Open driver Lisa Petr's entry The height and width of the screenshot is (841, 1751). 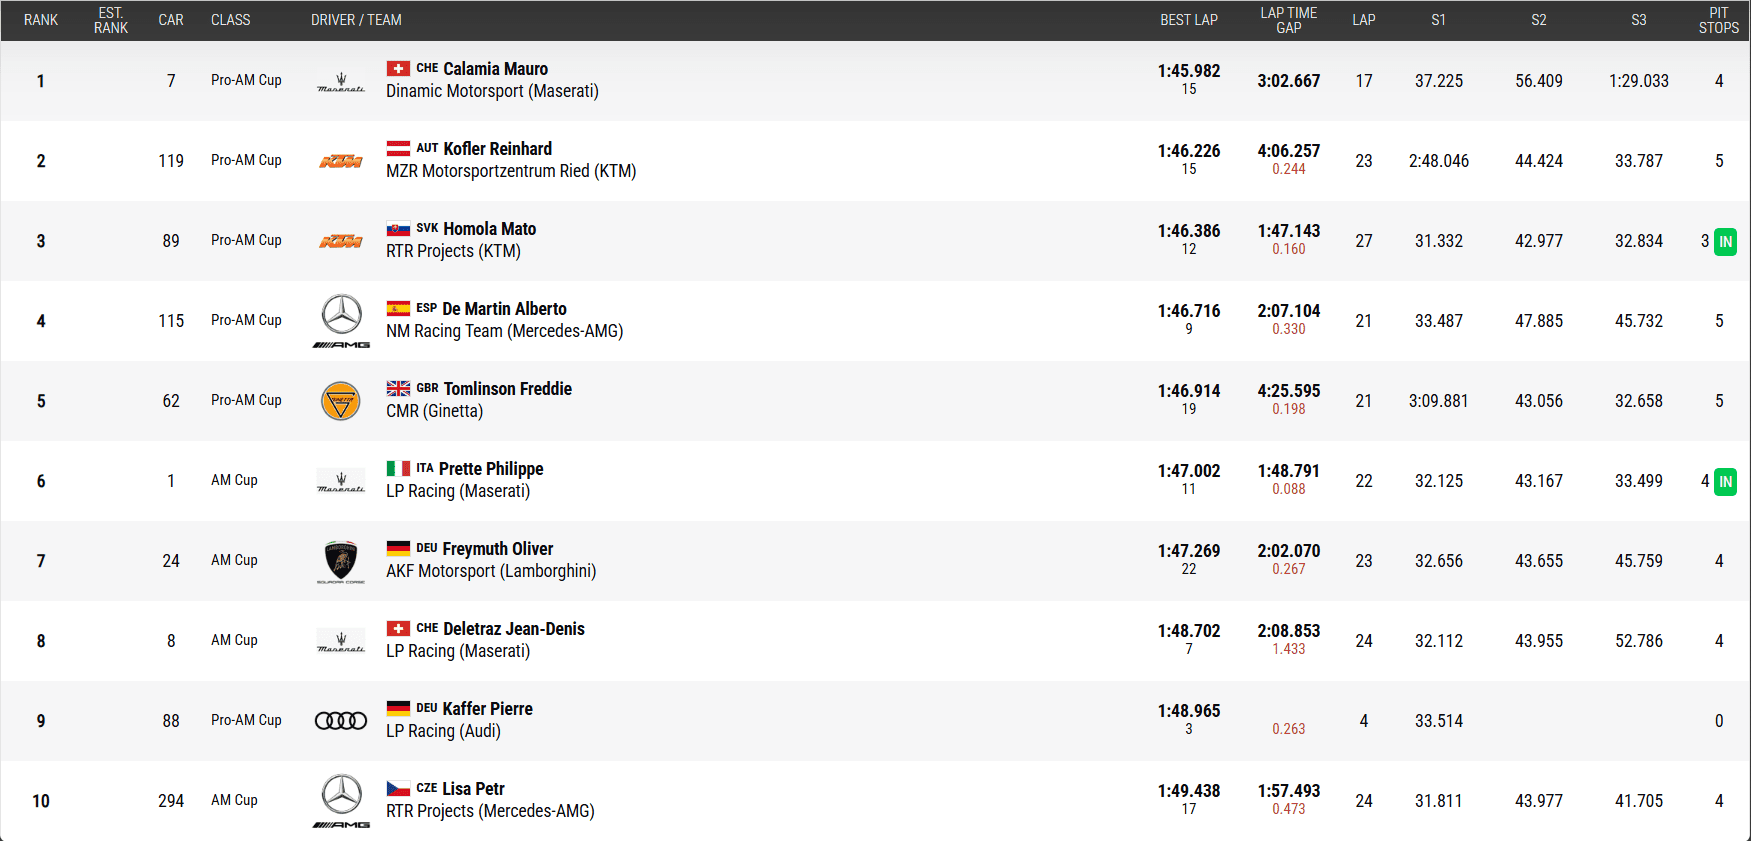tap(473, 789)
